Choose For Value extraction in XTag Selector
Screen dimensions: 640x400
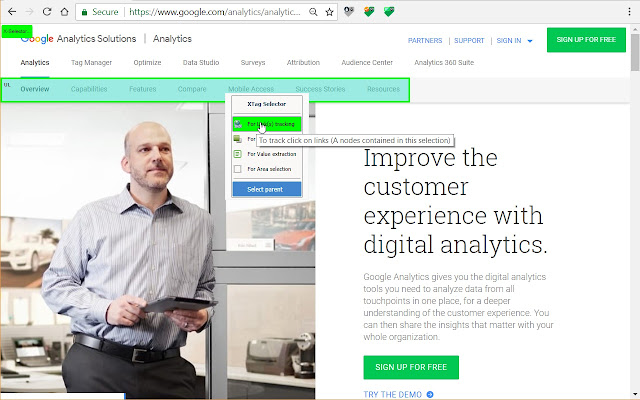[x=267, y=154]
